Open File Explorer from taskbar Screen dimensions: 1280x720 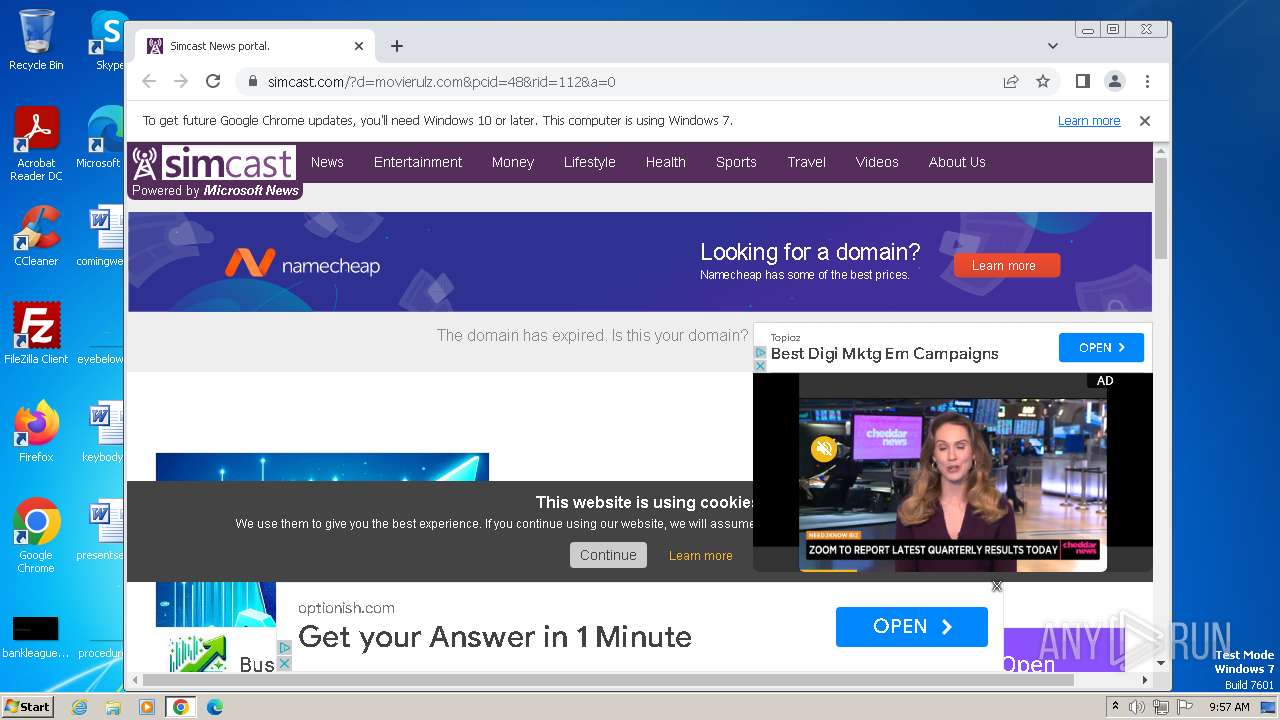[x=113, y=707]
